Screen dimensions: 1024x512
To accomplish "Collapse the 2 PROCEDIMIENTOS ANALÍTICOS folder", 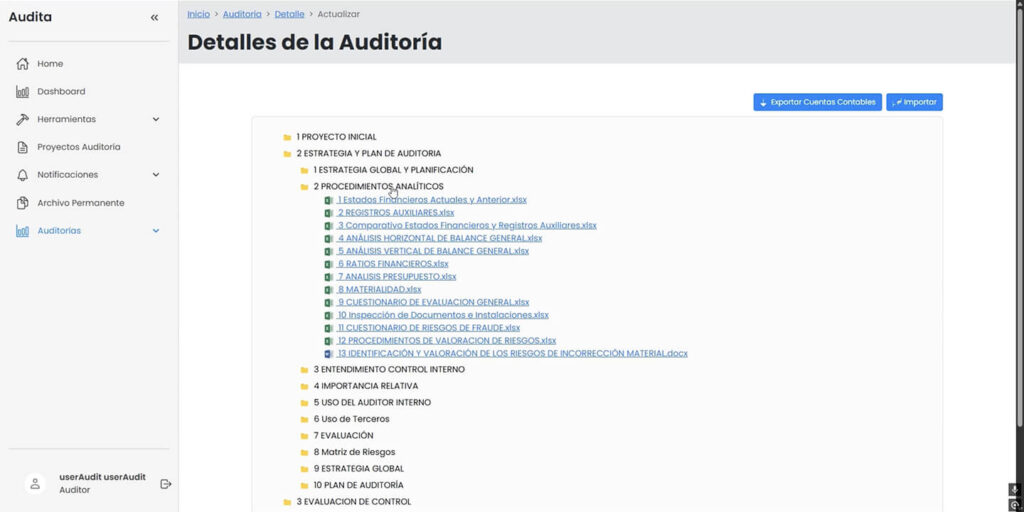I will tap(305, 187).
